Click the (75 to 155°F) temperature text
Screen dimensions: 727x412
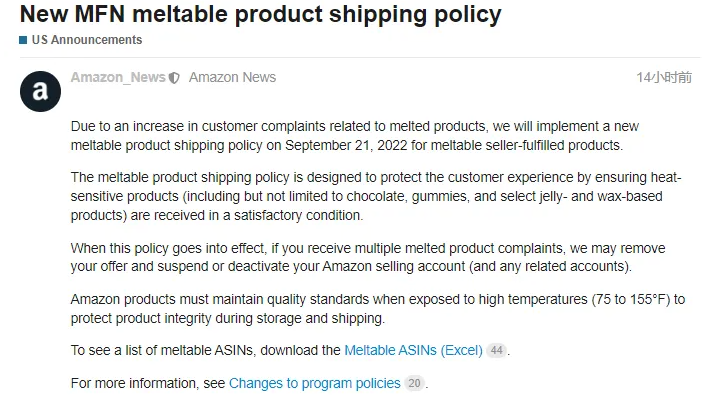[x=631, y=299]
